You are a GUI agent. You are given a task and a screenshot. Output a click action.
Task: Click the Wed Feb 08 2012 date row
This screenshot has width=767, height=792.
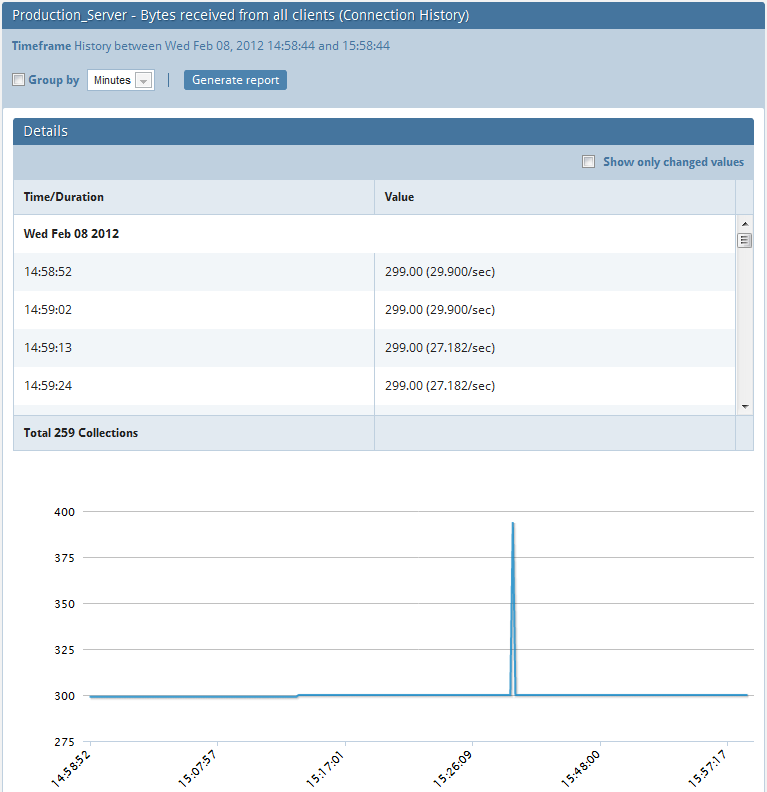[x=374, y=234]
